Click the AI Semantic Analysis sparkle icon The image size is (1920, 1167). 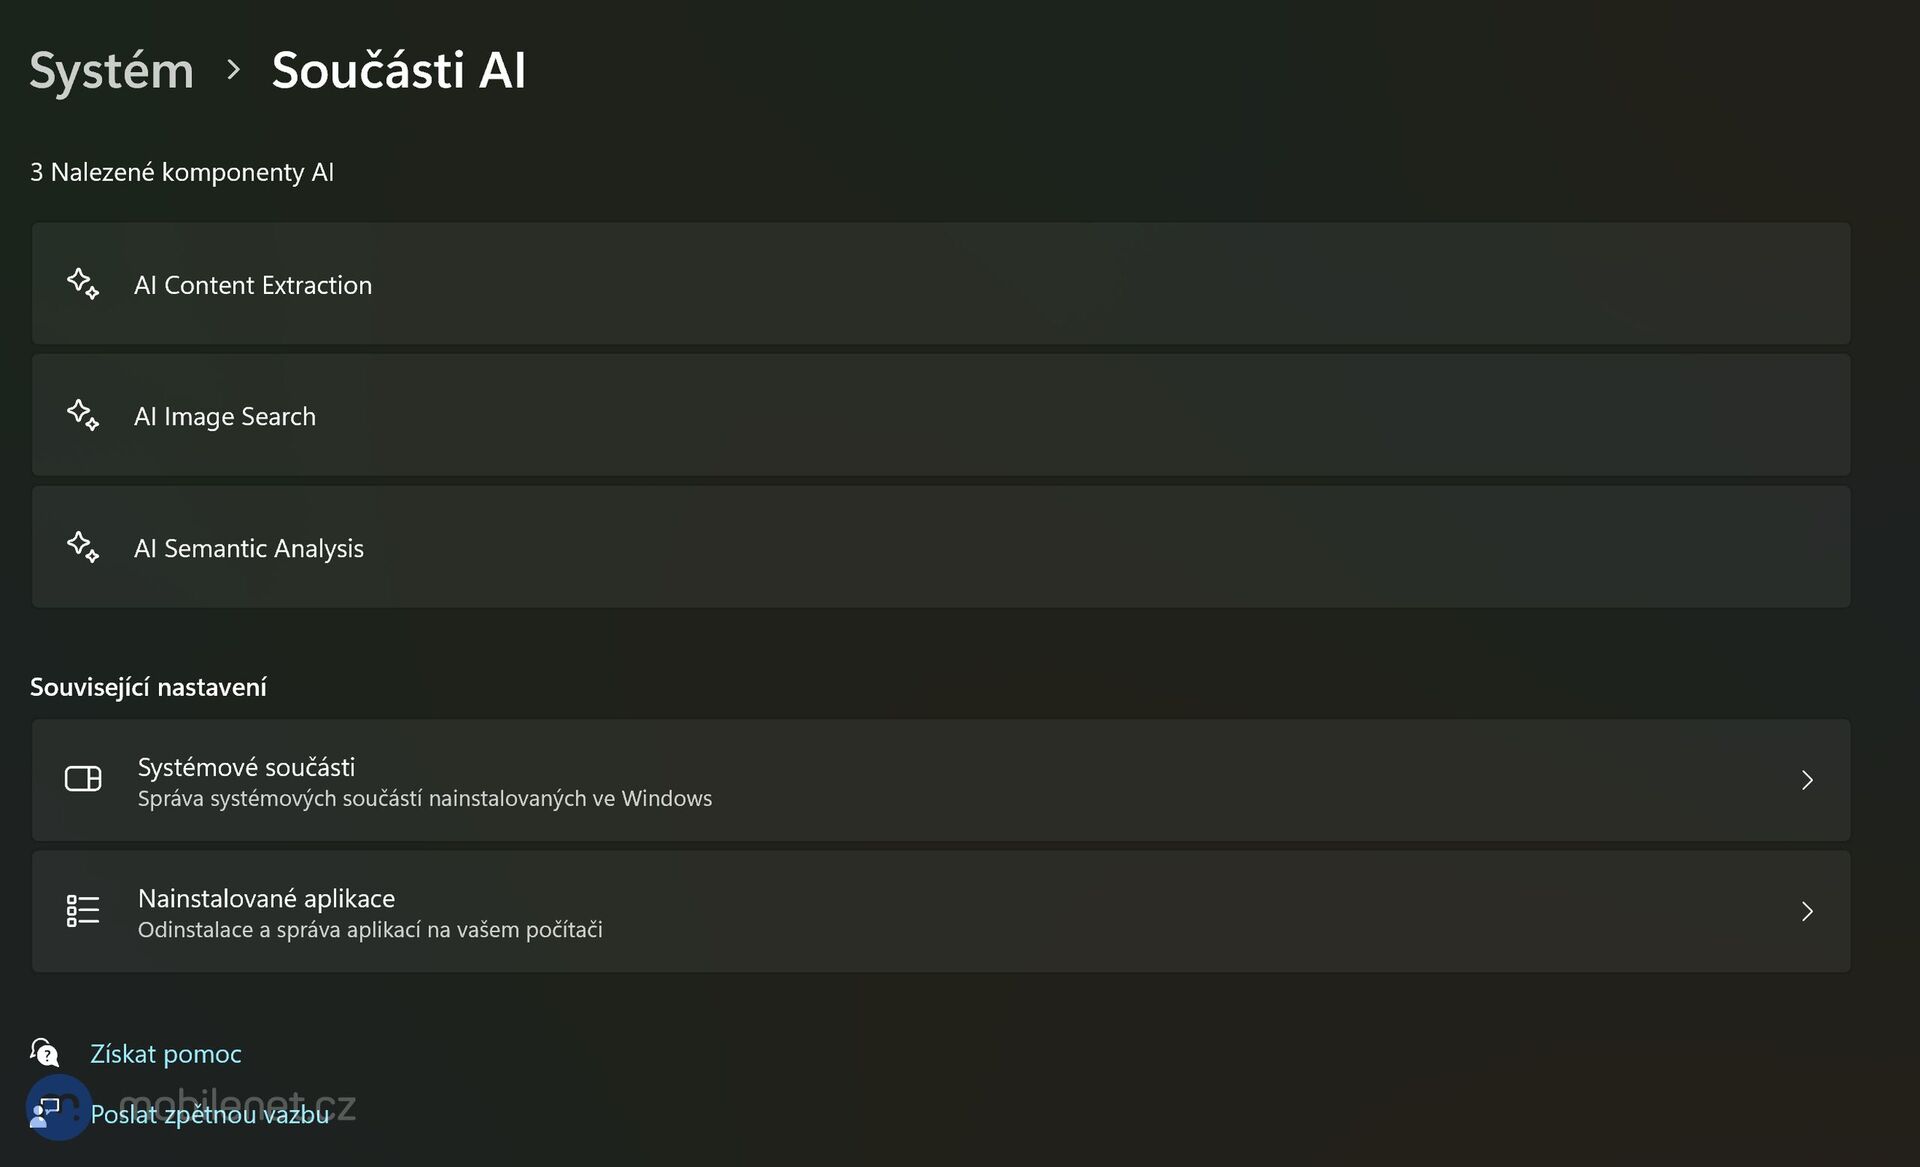coord(84,547)
